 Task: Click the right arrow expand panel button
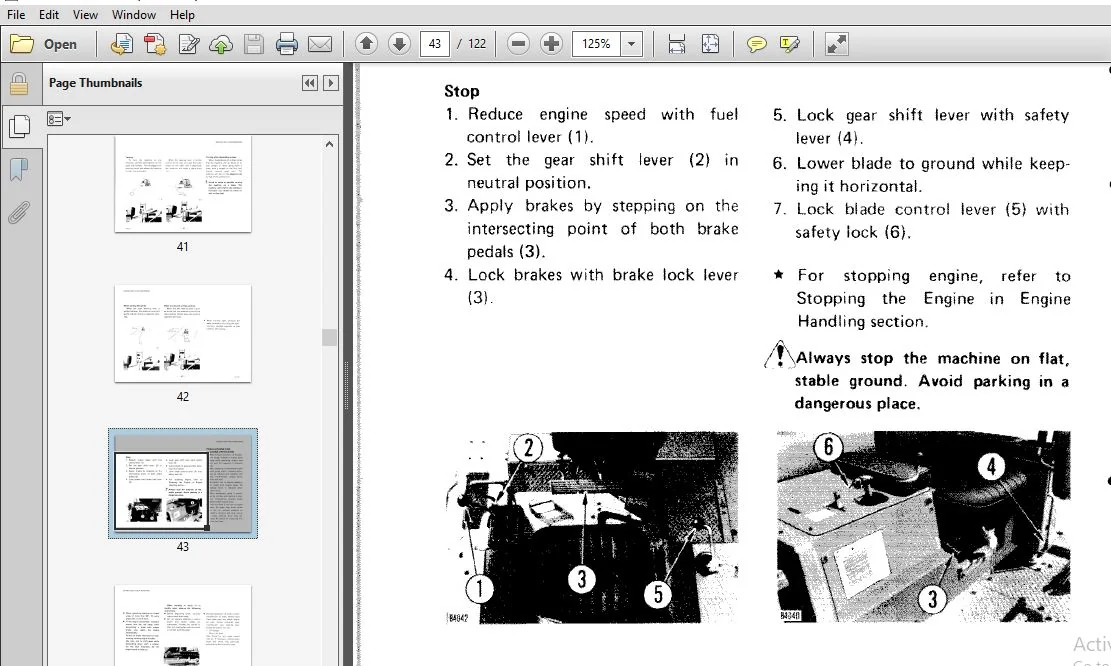(331, 83)
